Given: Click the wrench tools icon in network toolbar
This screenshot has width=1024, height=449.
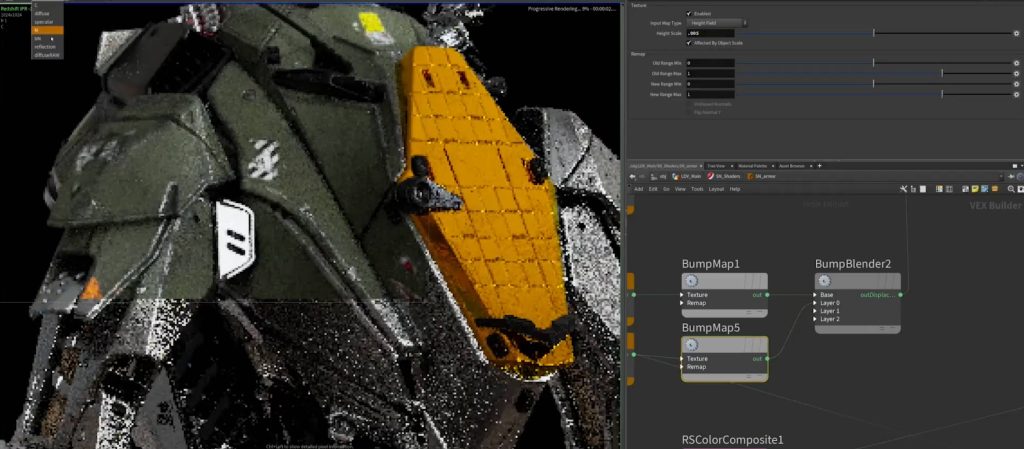Looking at the screenshot, I should pos(903,189).
